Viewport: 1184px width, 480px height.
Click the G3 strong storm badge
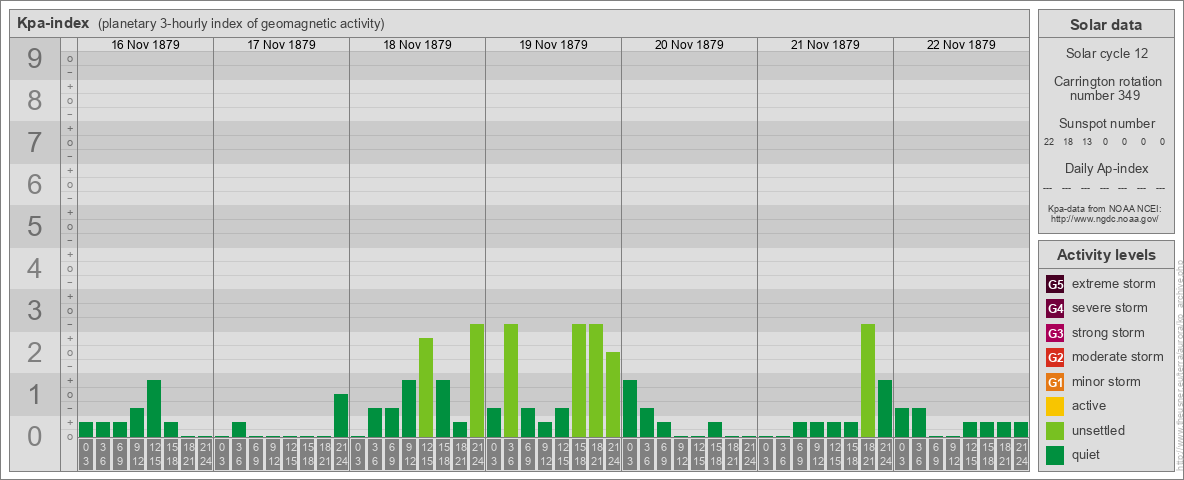tap(1055, 333)
